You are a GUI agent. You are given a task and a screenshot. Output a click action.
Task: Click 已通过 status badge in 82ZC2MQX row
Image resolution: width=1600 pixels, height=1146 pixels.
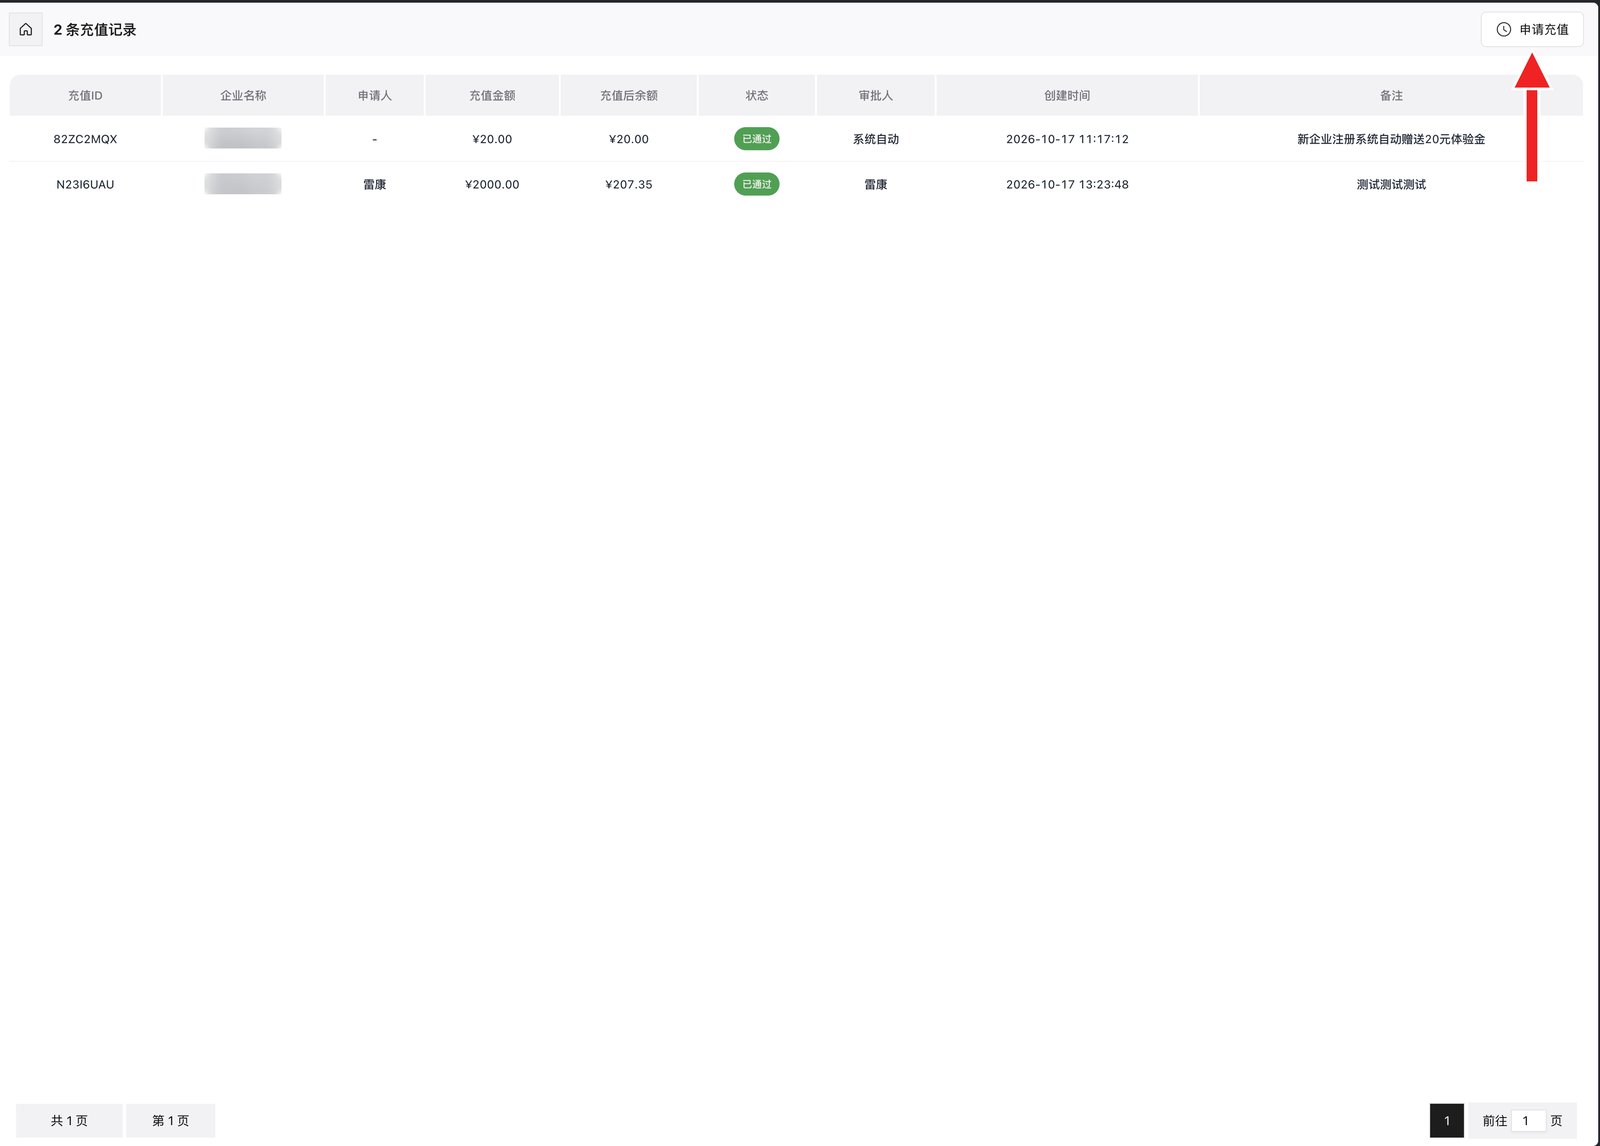pos(757,139)
